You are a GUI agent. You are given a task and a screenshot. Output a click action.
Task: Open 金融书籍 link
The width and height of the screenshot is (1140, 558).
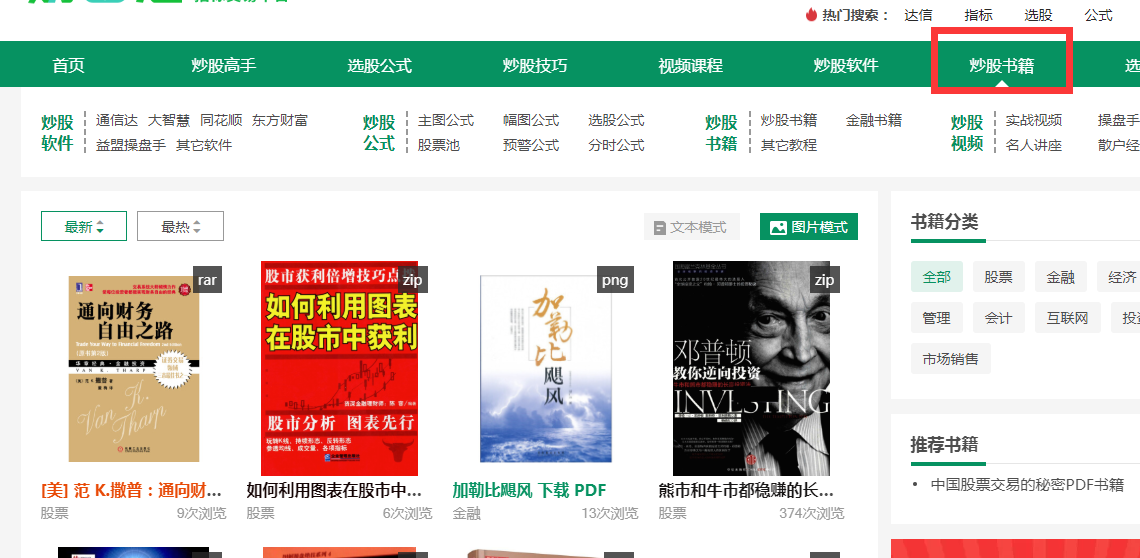point(874,120)
